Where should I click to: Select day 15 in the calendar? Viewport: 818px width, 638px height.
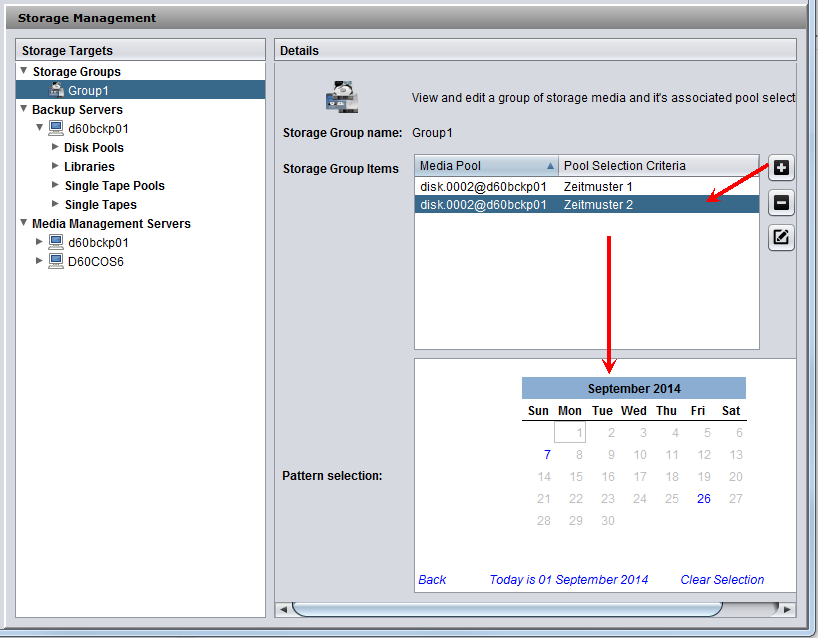tap(576, 476)
